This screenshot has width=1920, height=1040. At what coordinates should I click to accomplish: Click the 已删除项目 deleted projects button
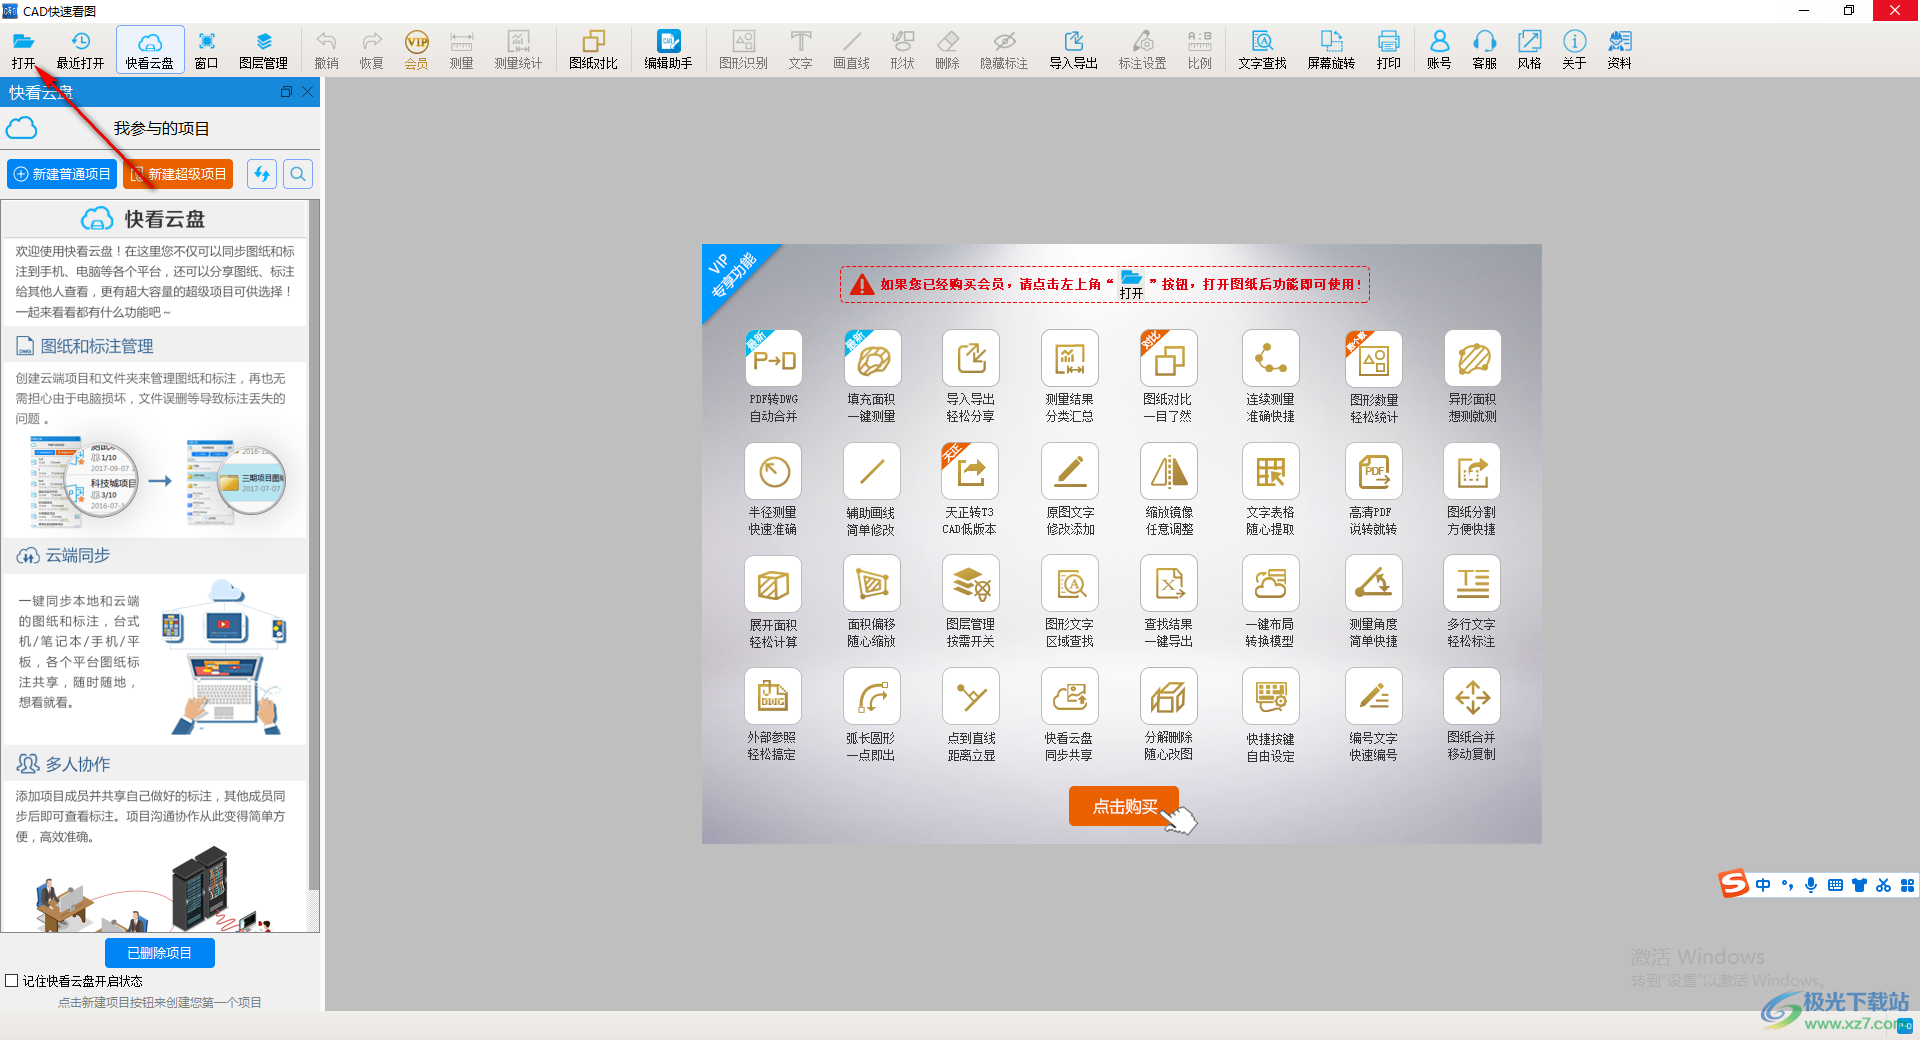pos(160,953)
